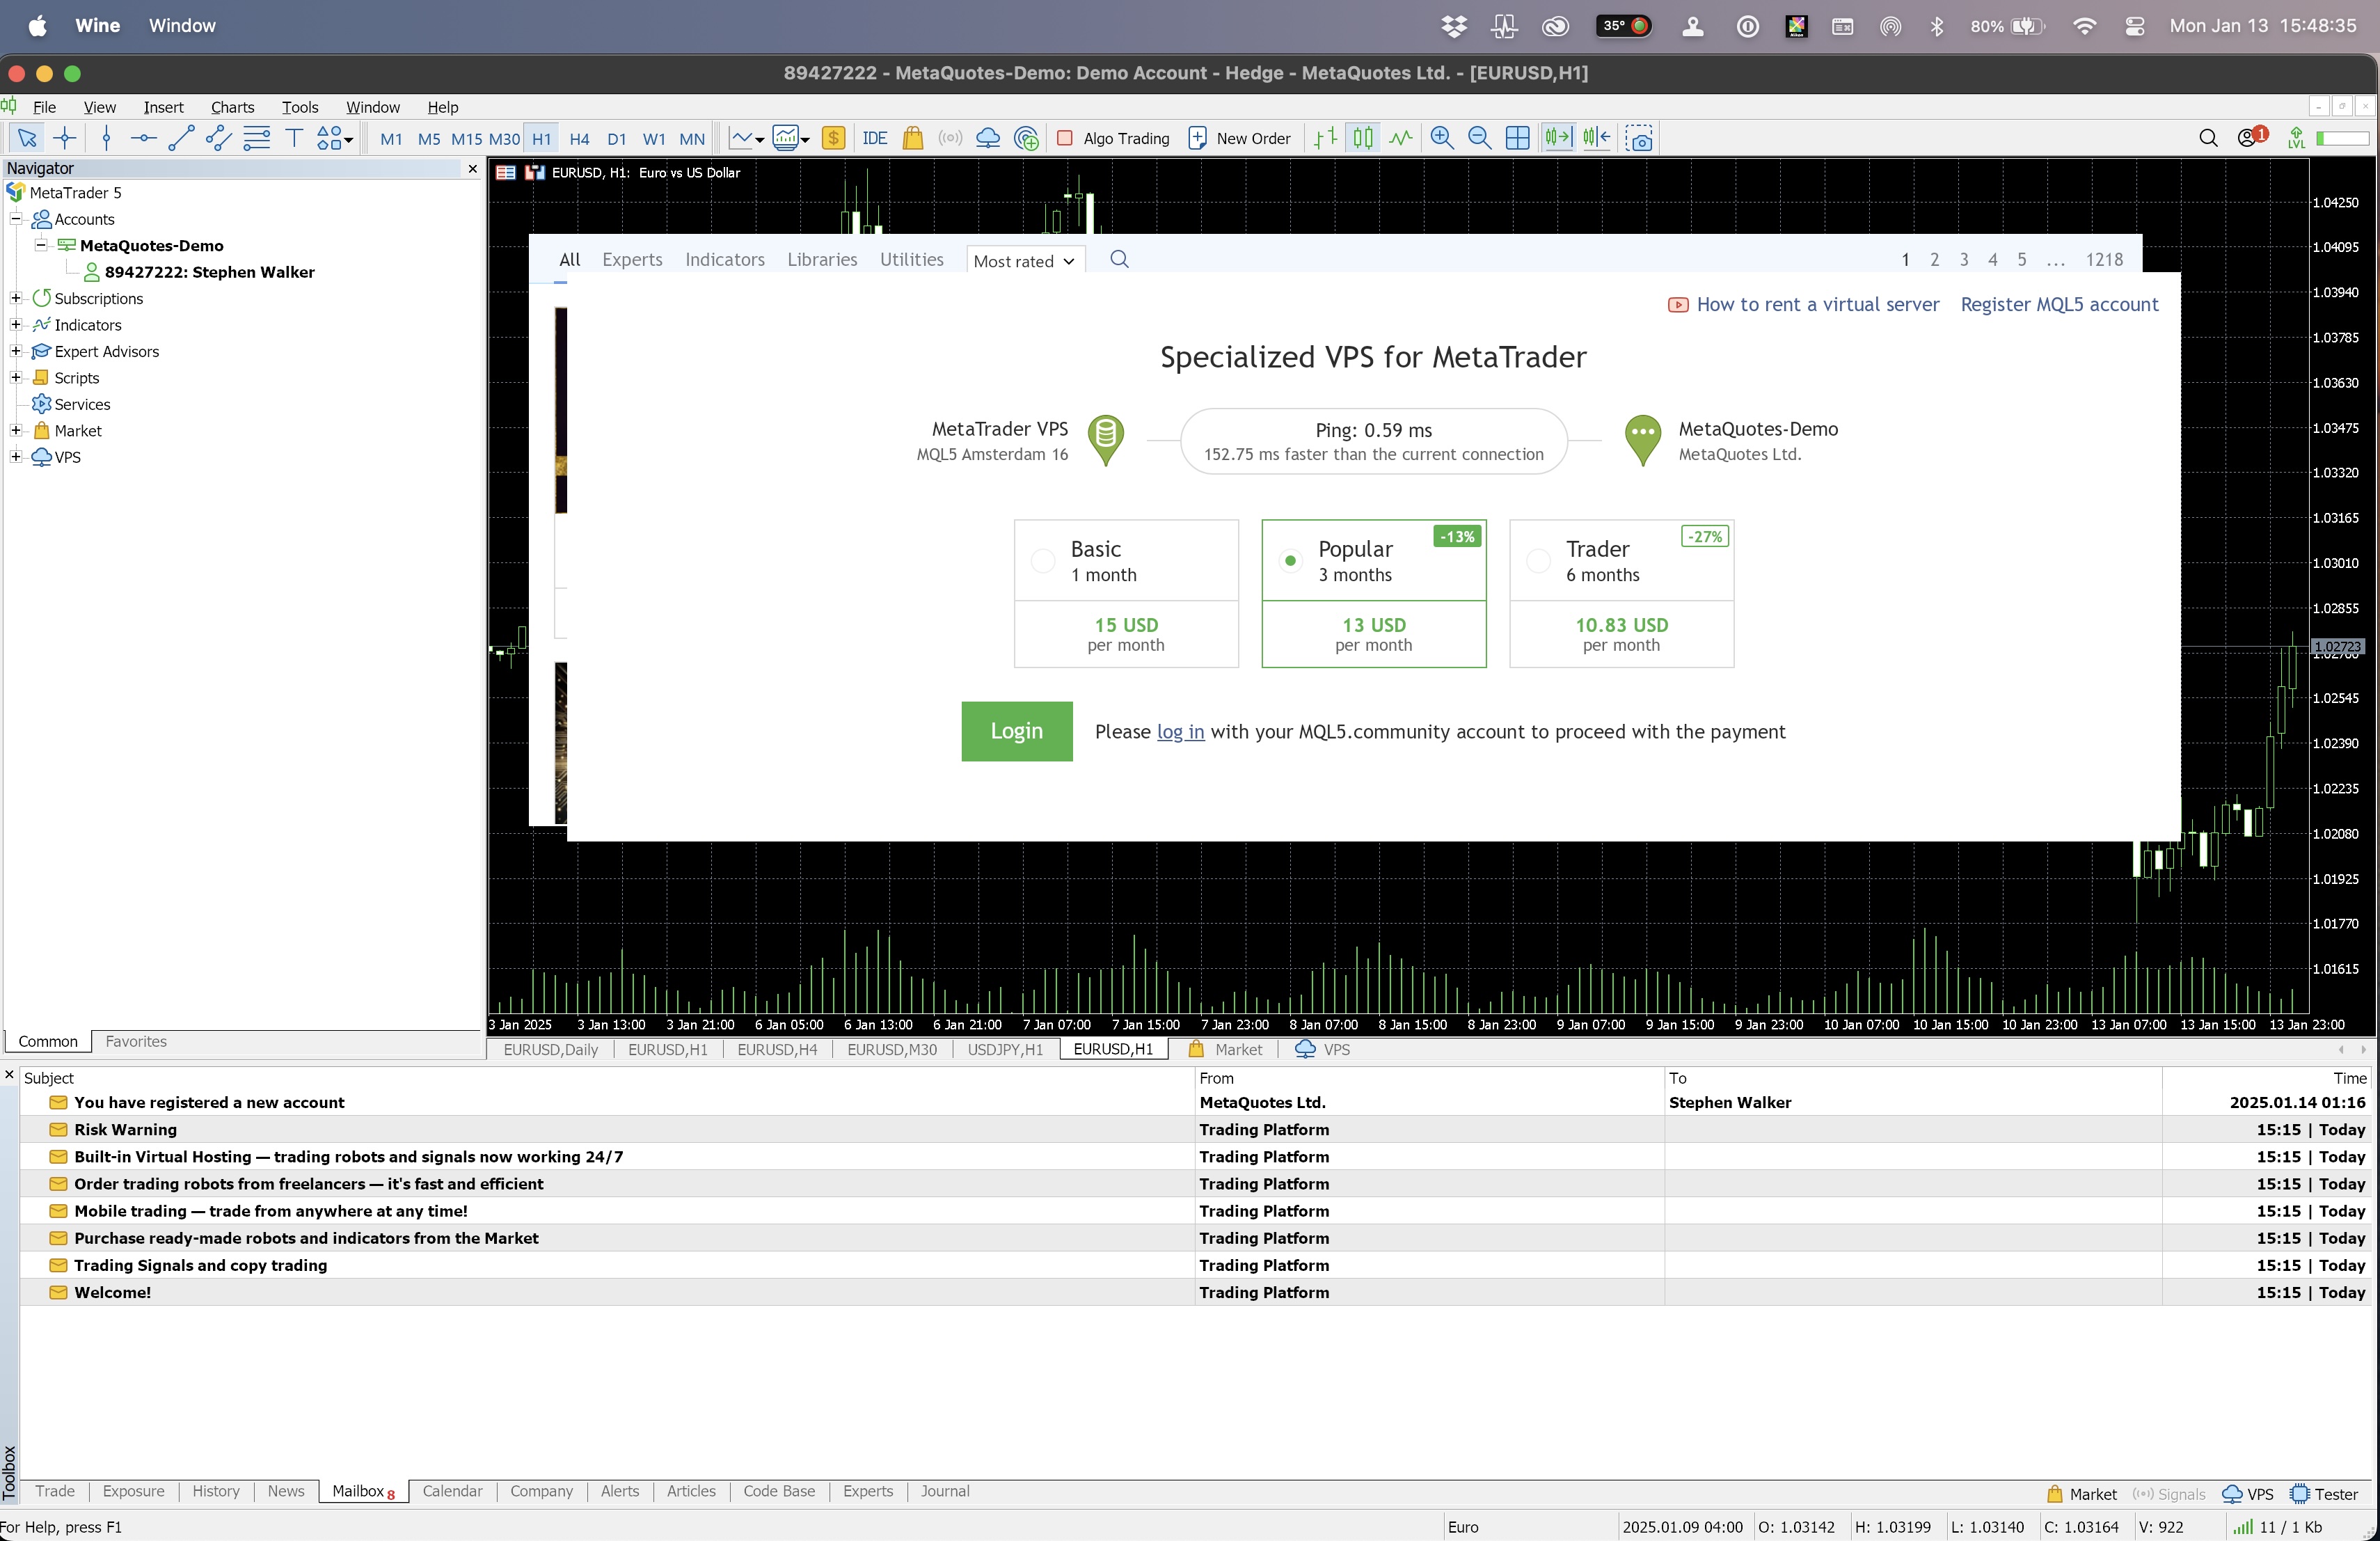Zoom out of the chart

click(x=1479, y=138)
